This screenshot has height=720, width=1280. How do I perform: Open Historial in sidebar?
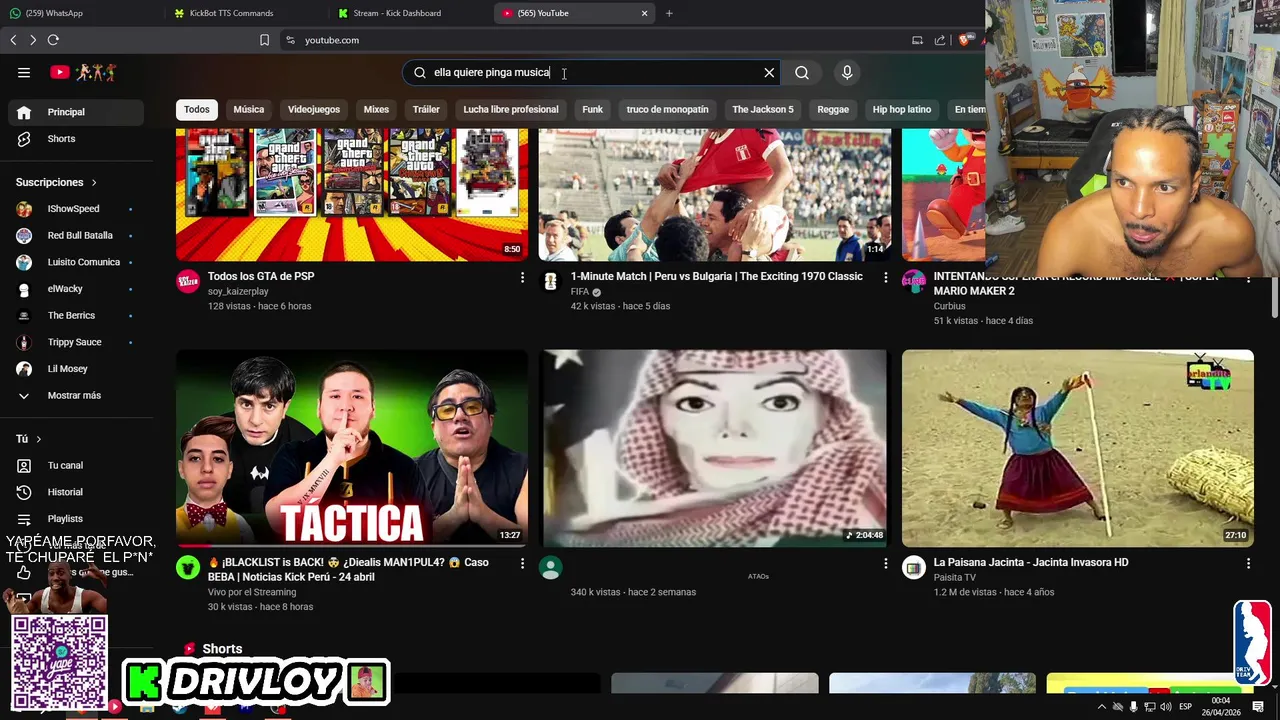click(x=76, y=492)
